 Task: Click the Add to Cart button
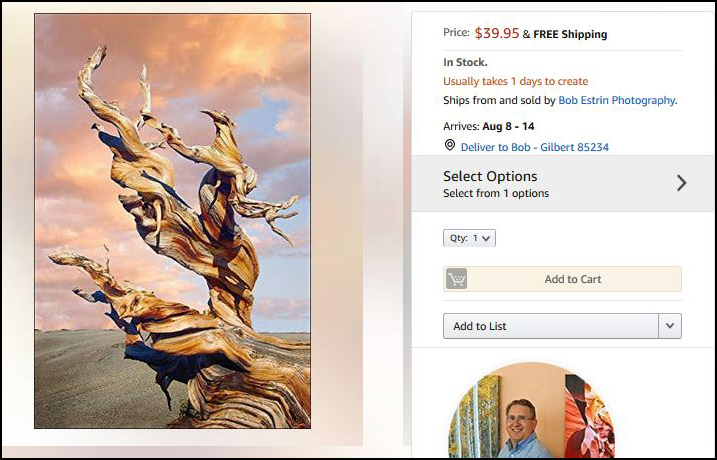click(x=562, y=279)
